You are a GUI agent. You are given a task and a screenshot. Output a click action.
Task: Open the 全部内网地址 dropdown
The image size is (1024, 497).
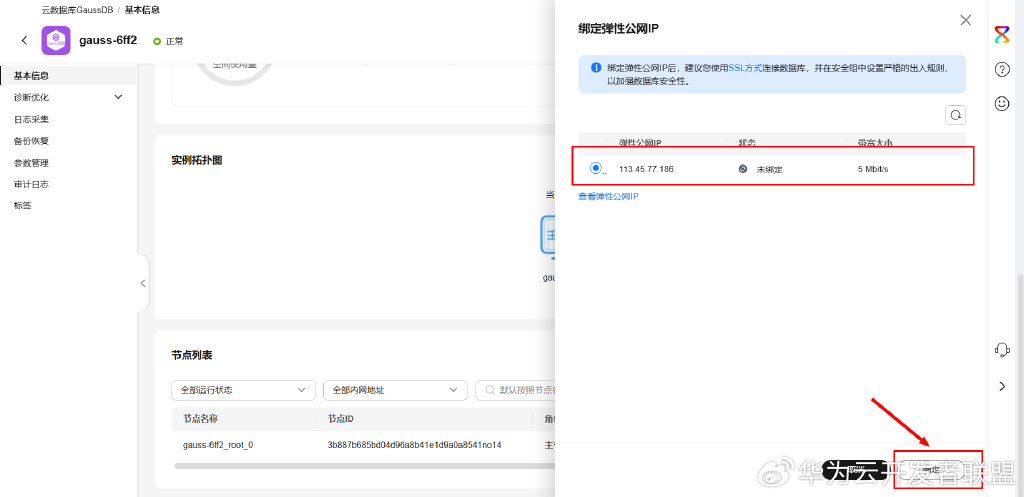point(395,390)
